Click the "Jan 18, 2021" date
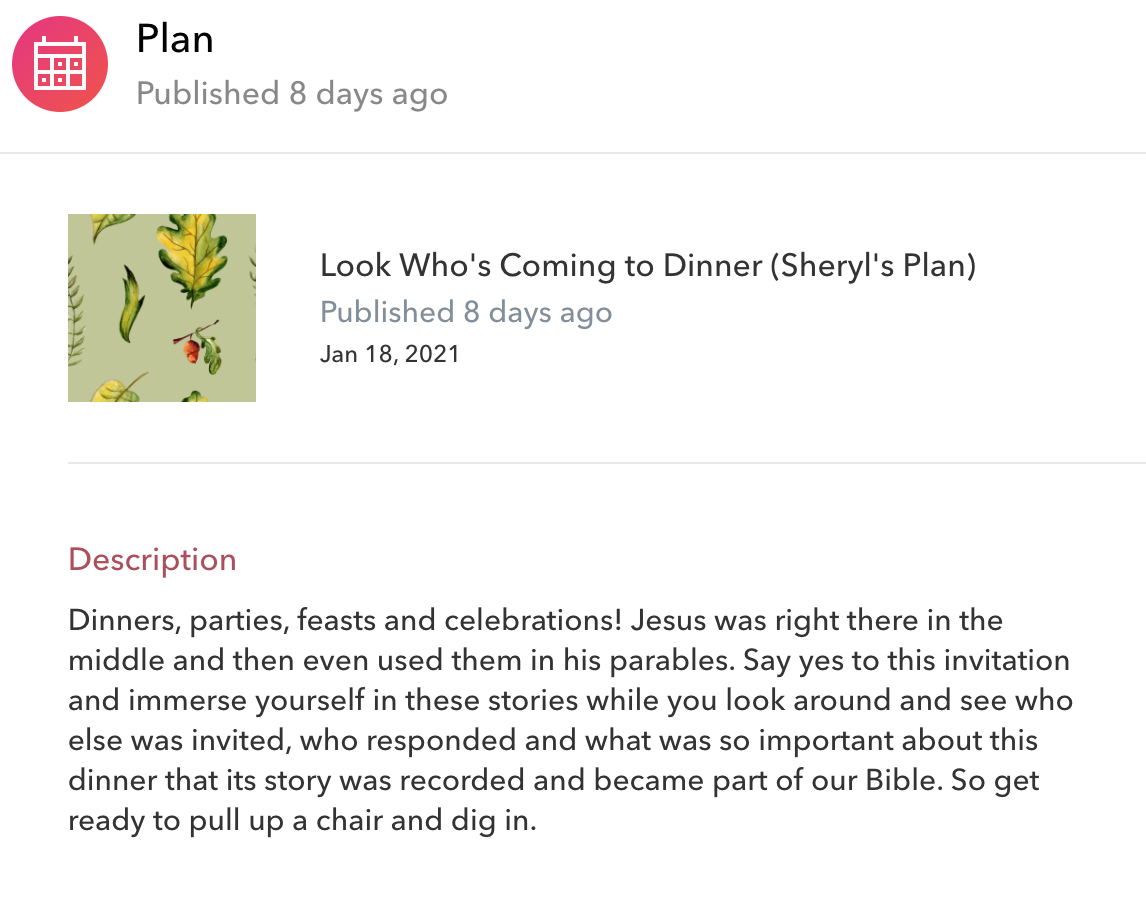This screenshot has width=1146, height=902. pyautogui.click(x=389, y=354)
